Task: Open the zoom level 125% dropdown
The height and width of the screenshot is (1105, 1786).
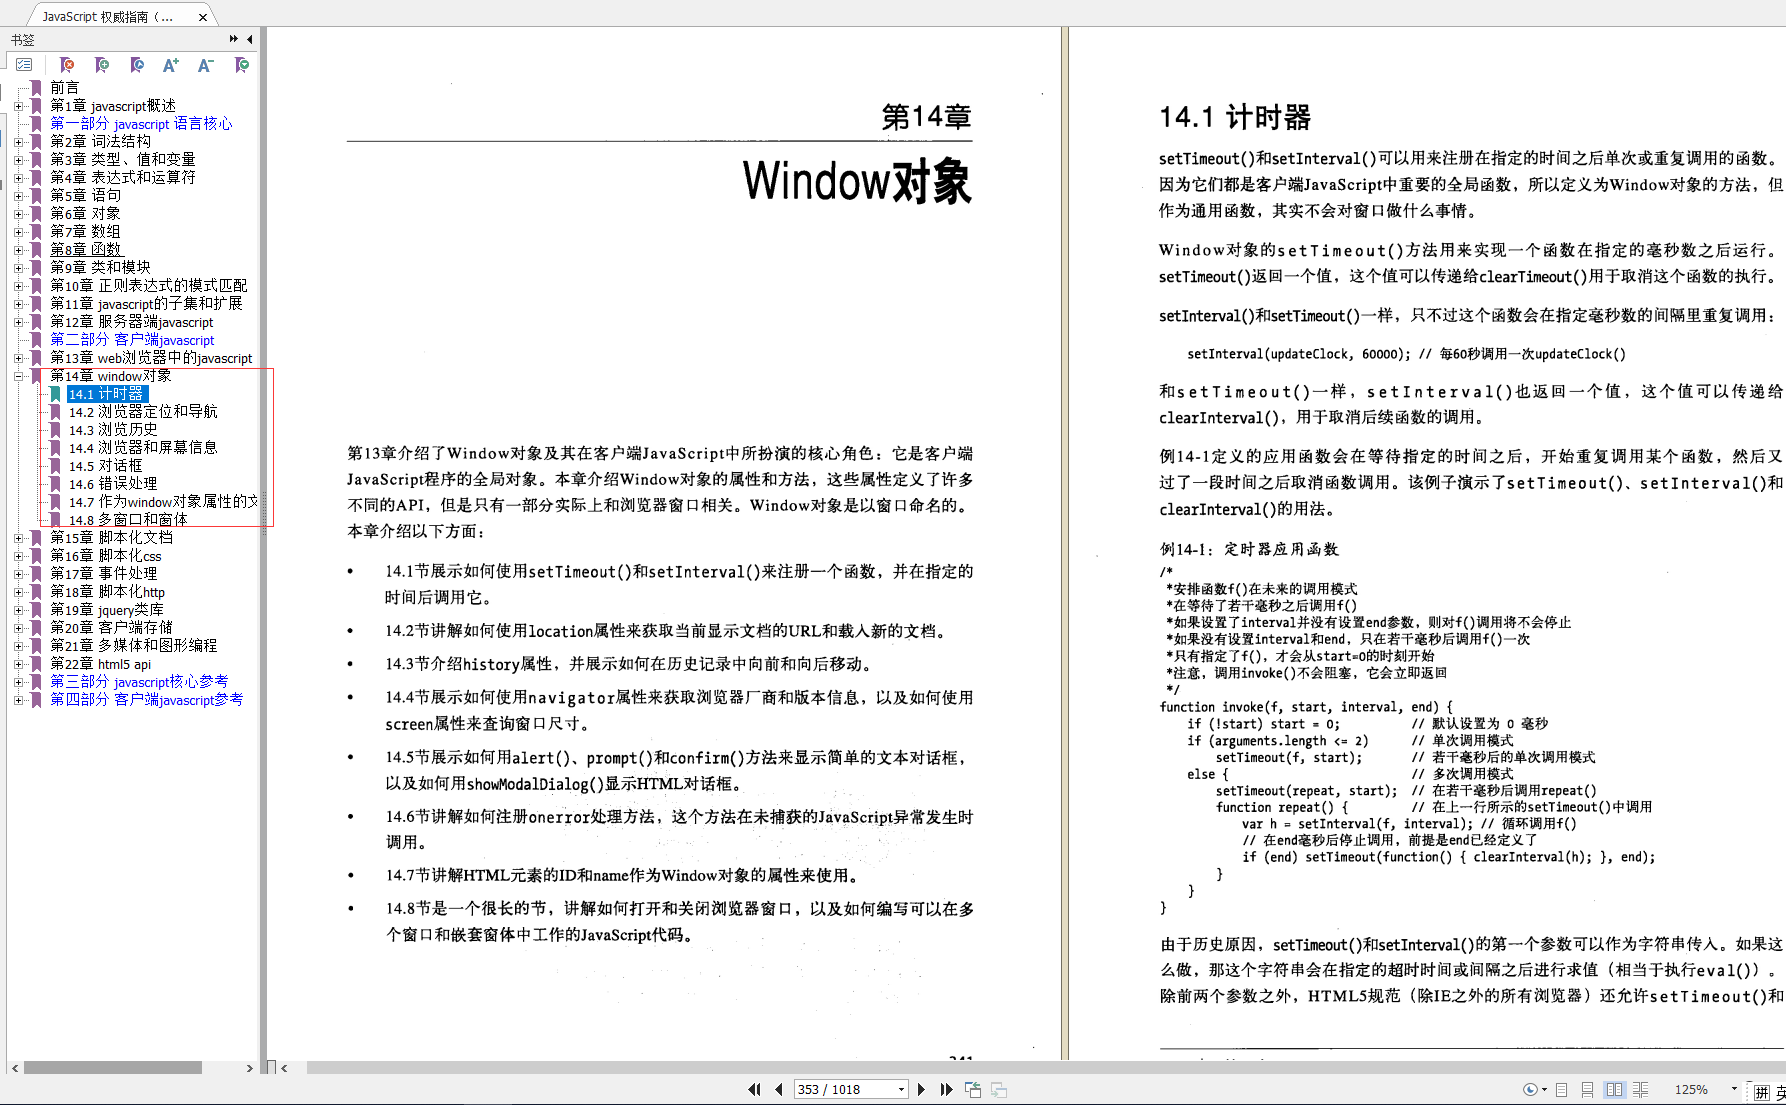Action: pyautogui.click(x=1734, y=1089)
